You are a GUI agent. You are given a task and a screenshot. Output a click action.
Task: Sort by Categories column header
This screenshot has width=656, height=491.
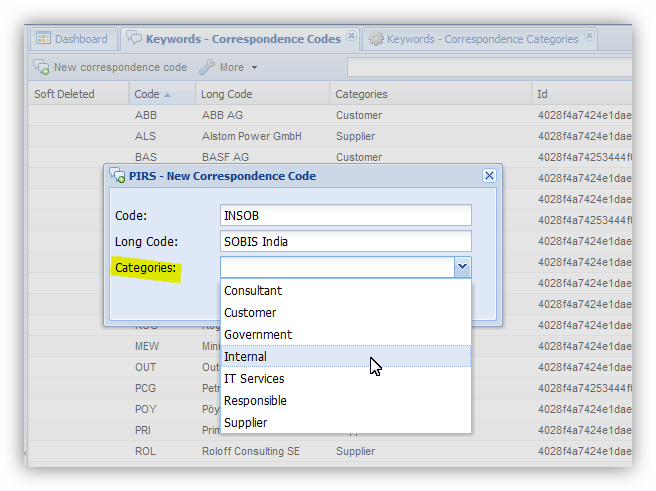[430, 94]
